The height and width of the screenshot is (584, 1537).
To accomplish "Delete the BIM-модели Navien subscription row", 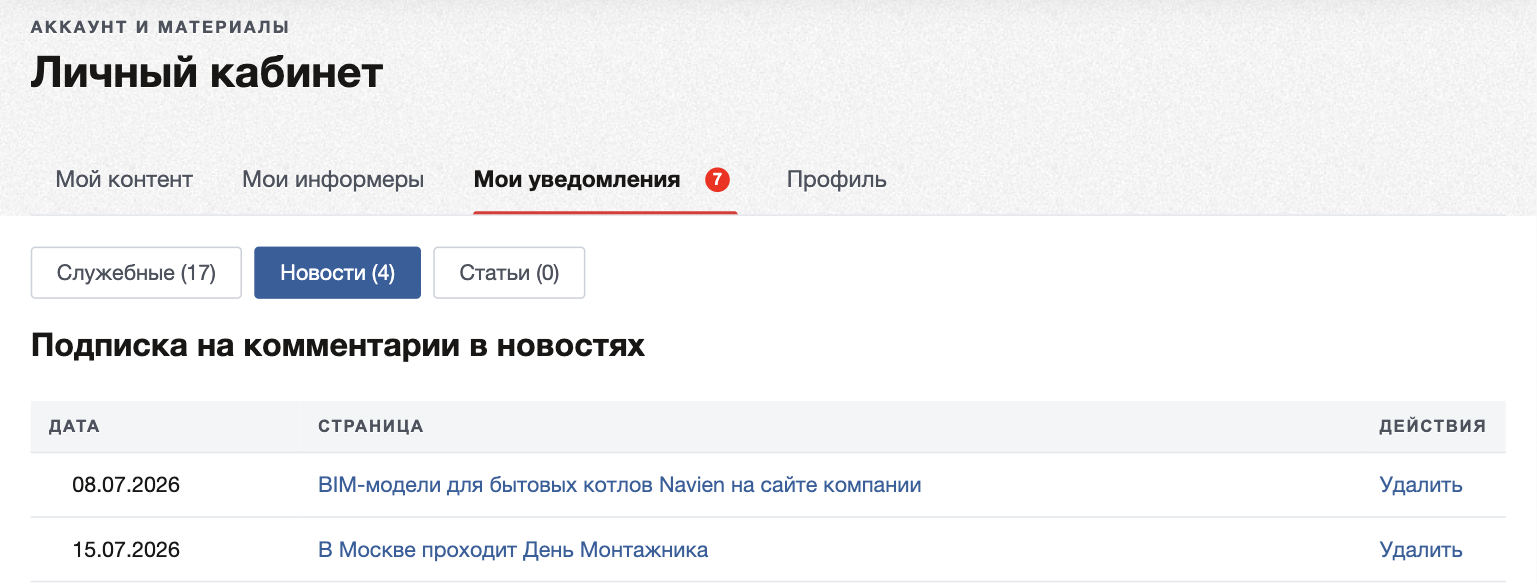I will click(x=1421, y=485).
